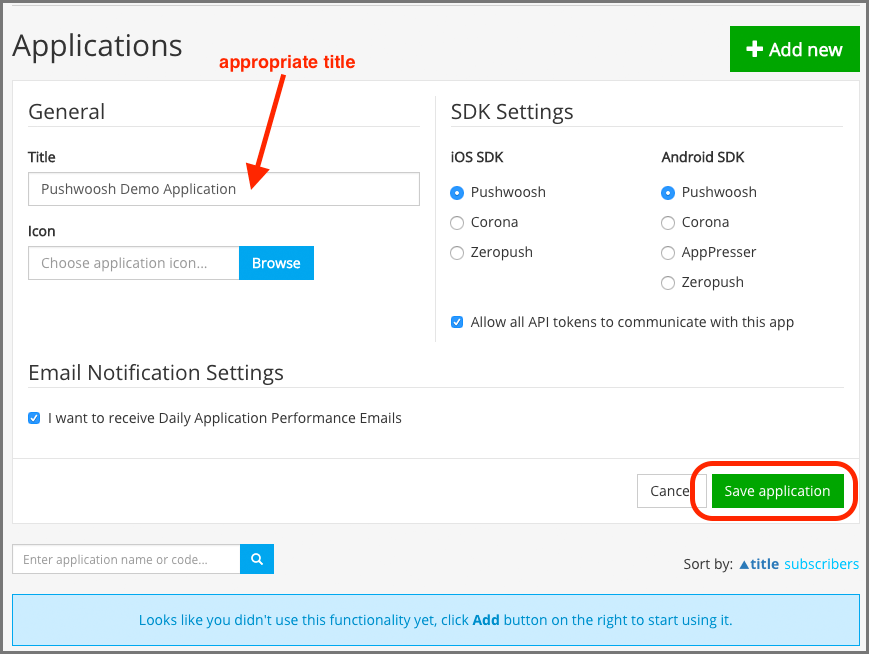Viewport: 869px width, 654px height.
Task: Toggle Allow all API tokens checkbox
Action: click(457, 322)
